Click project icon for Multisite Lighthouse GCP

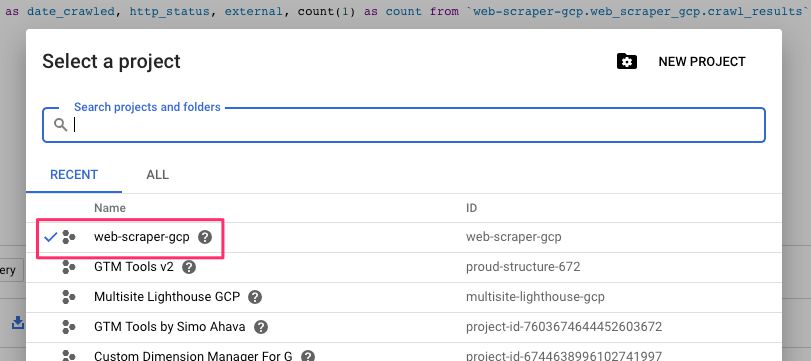pos(69,297)
